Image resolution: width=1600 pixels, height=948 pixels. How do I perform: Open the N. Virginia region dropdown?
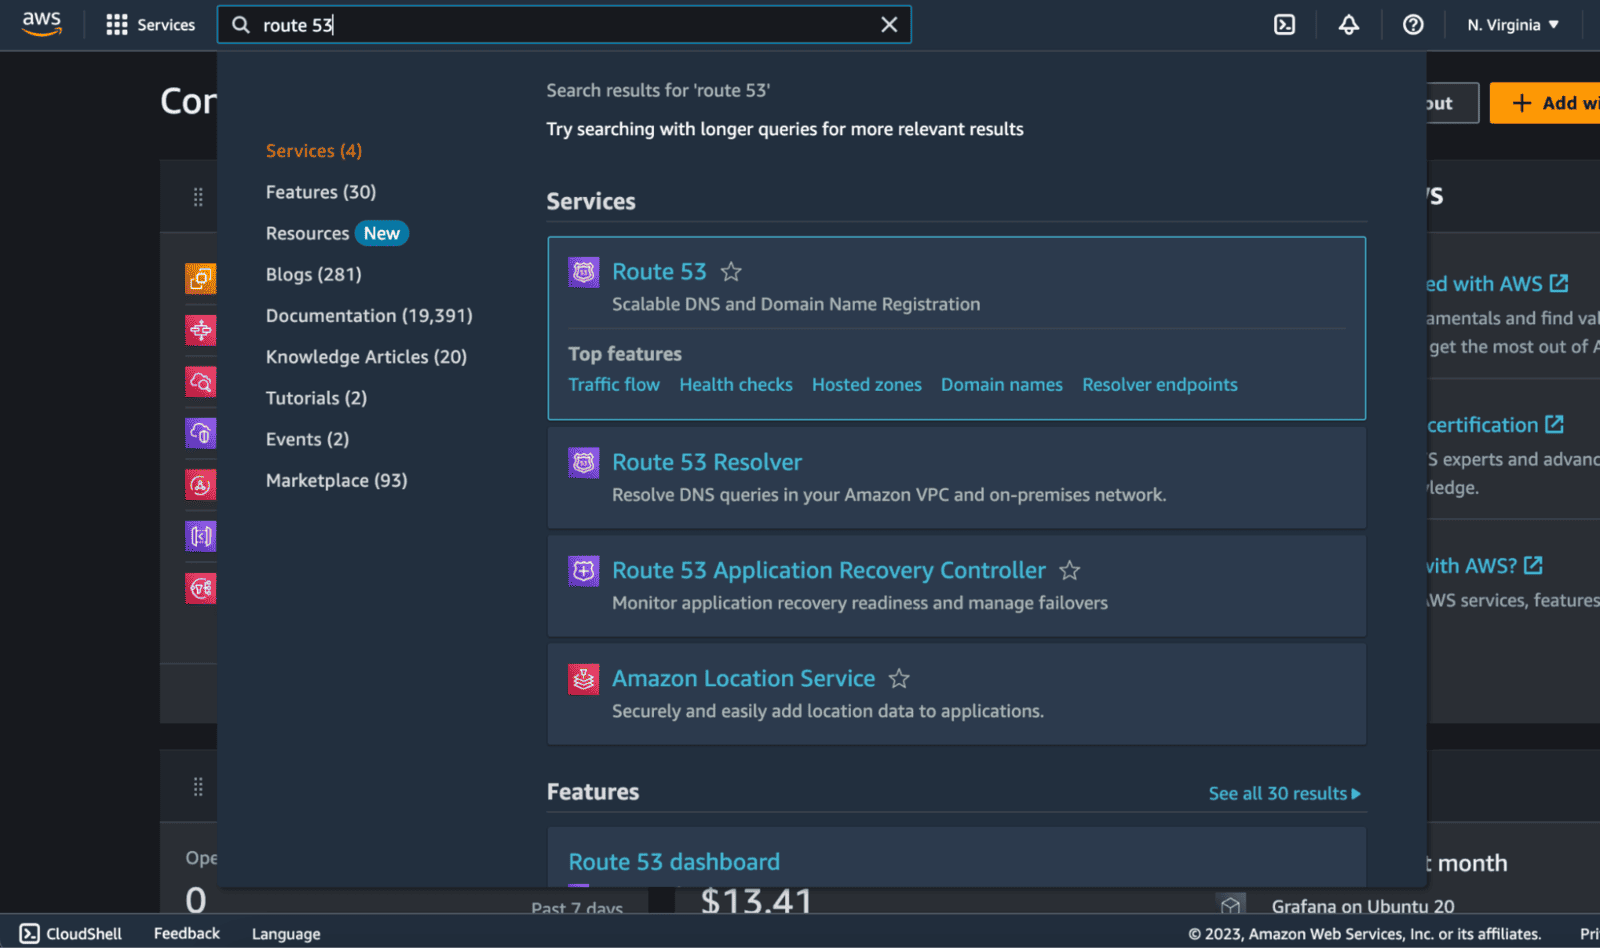(1512, 25)
